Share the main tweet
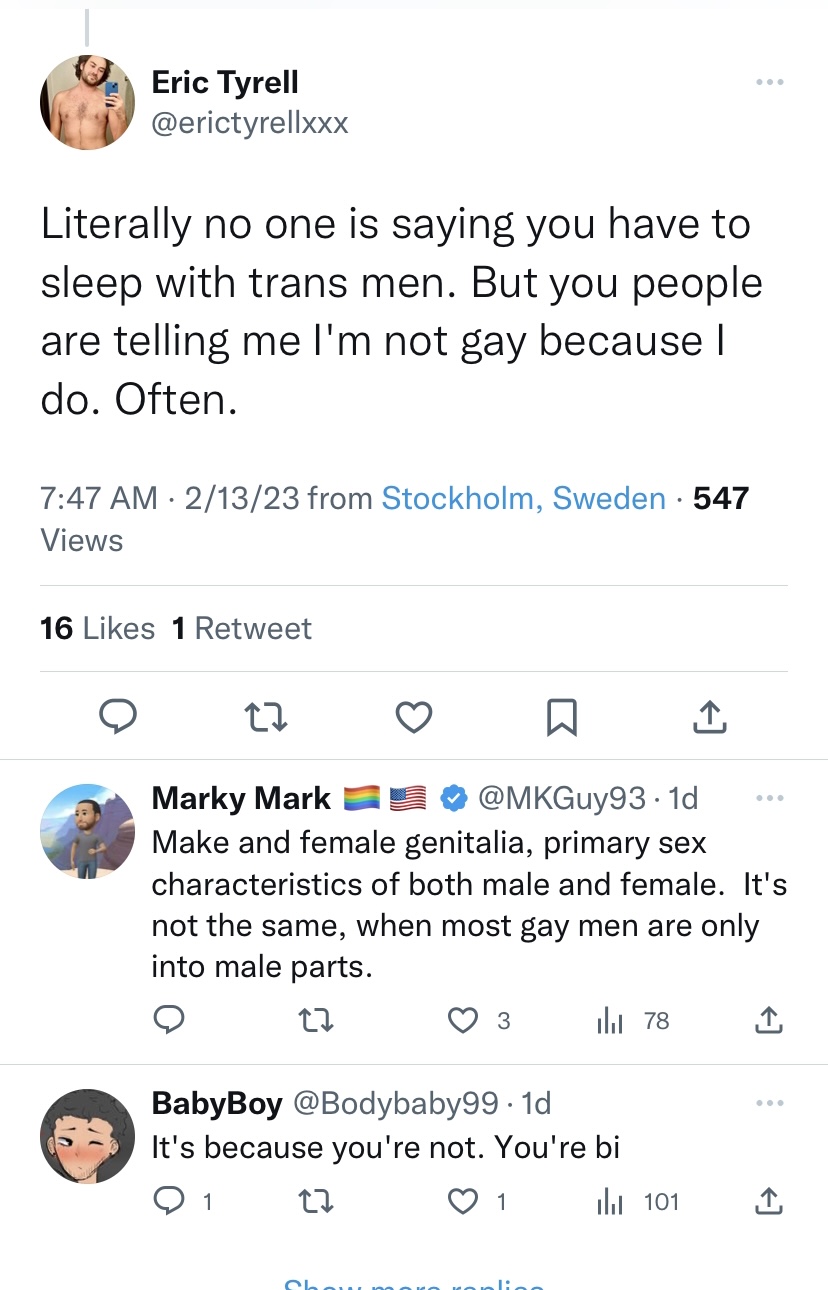 [709, 716]
